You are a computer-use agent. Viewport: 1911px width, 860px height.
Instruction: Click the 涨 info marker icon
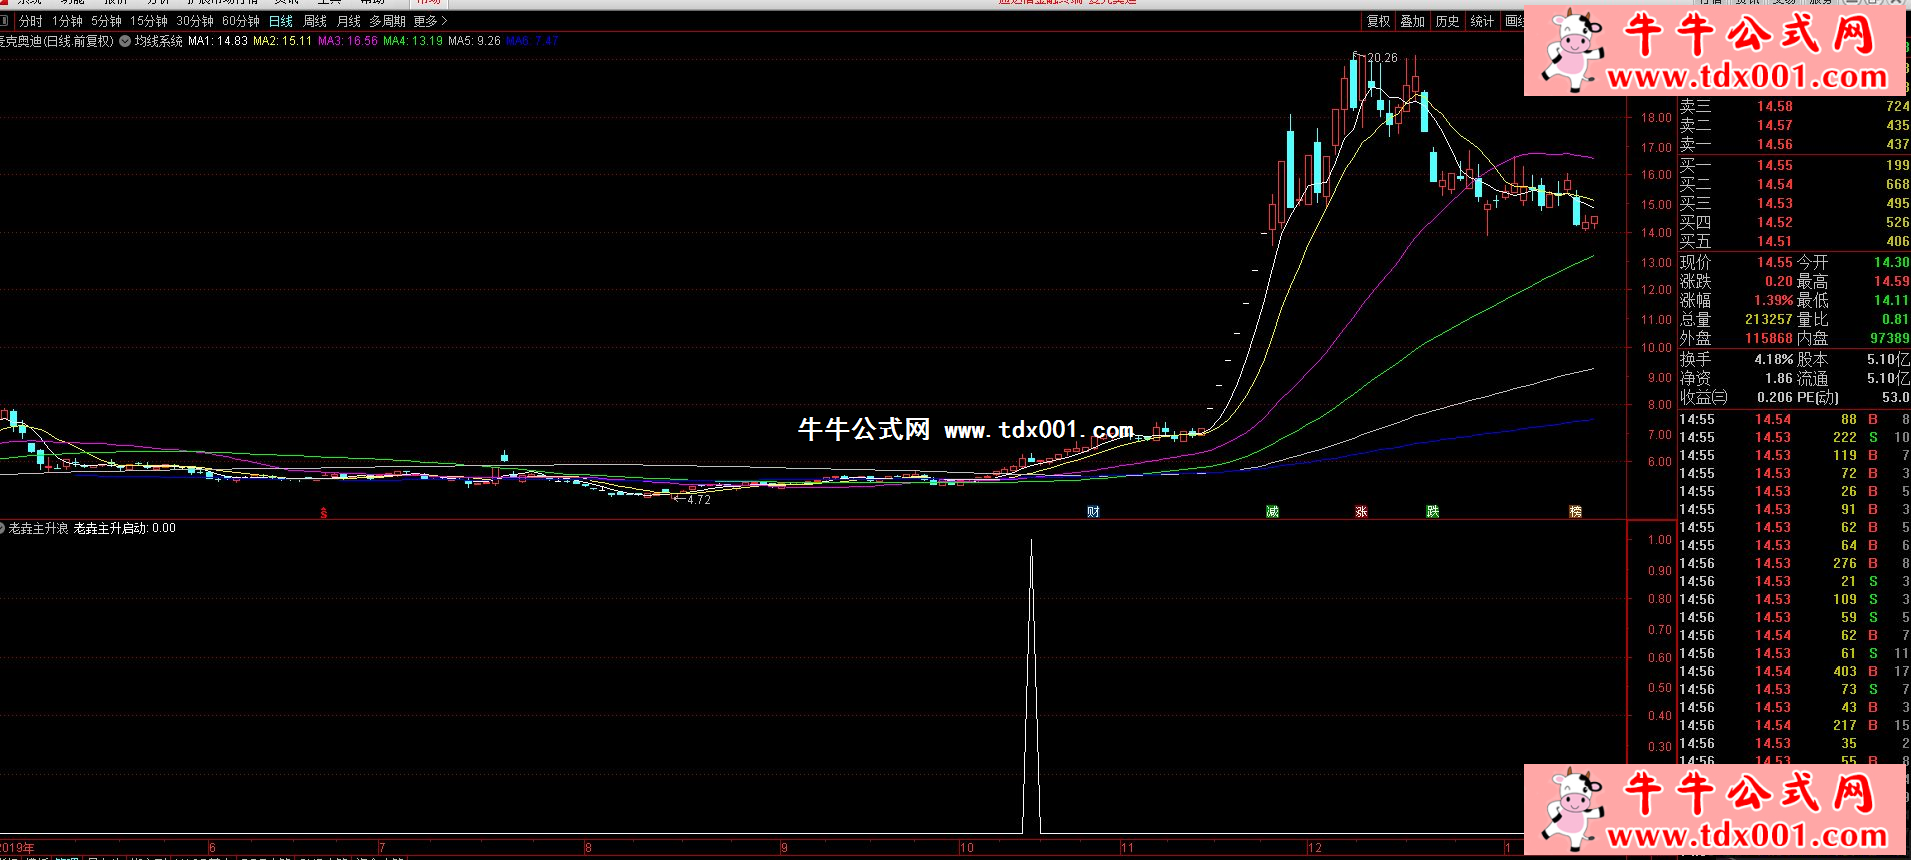[x=1361, y=512]
